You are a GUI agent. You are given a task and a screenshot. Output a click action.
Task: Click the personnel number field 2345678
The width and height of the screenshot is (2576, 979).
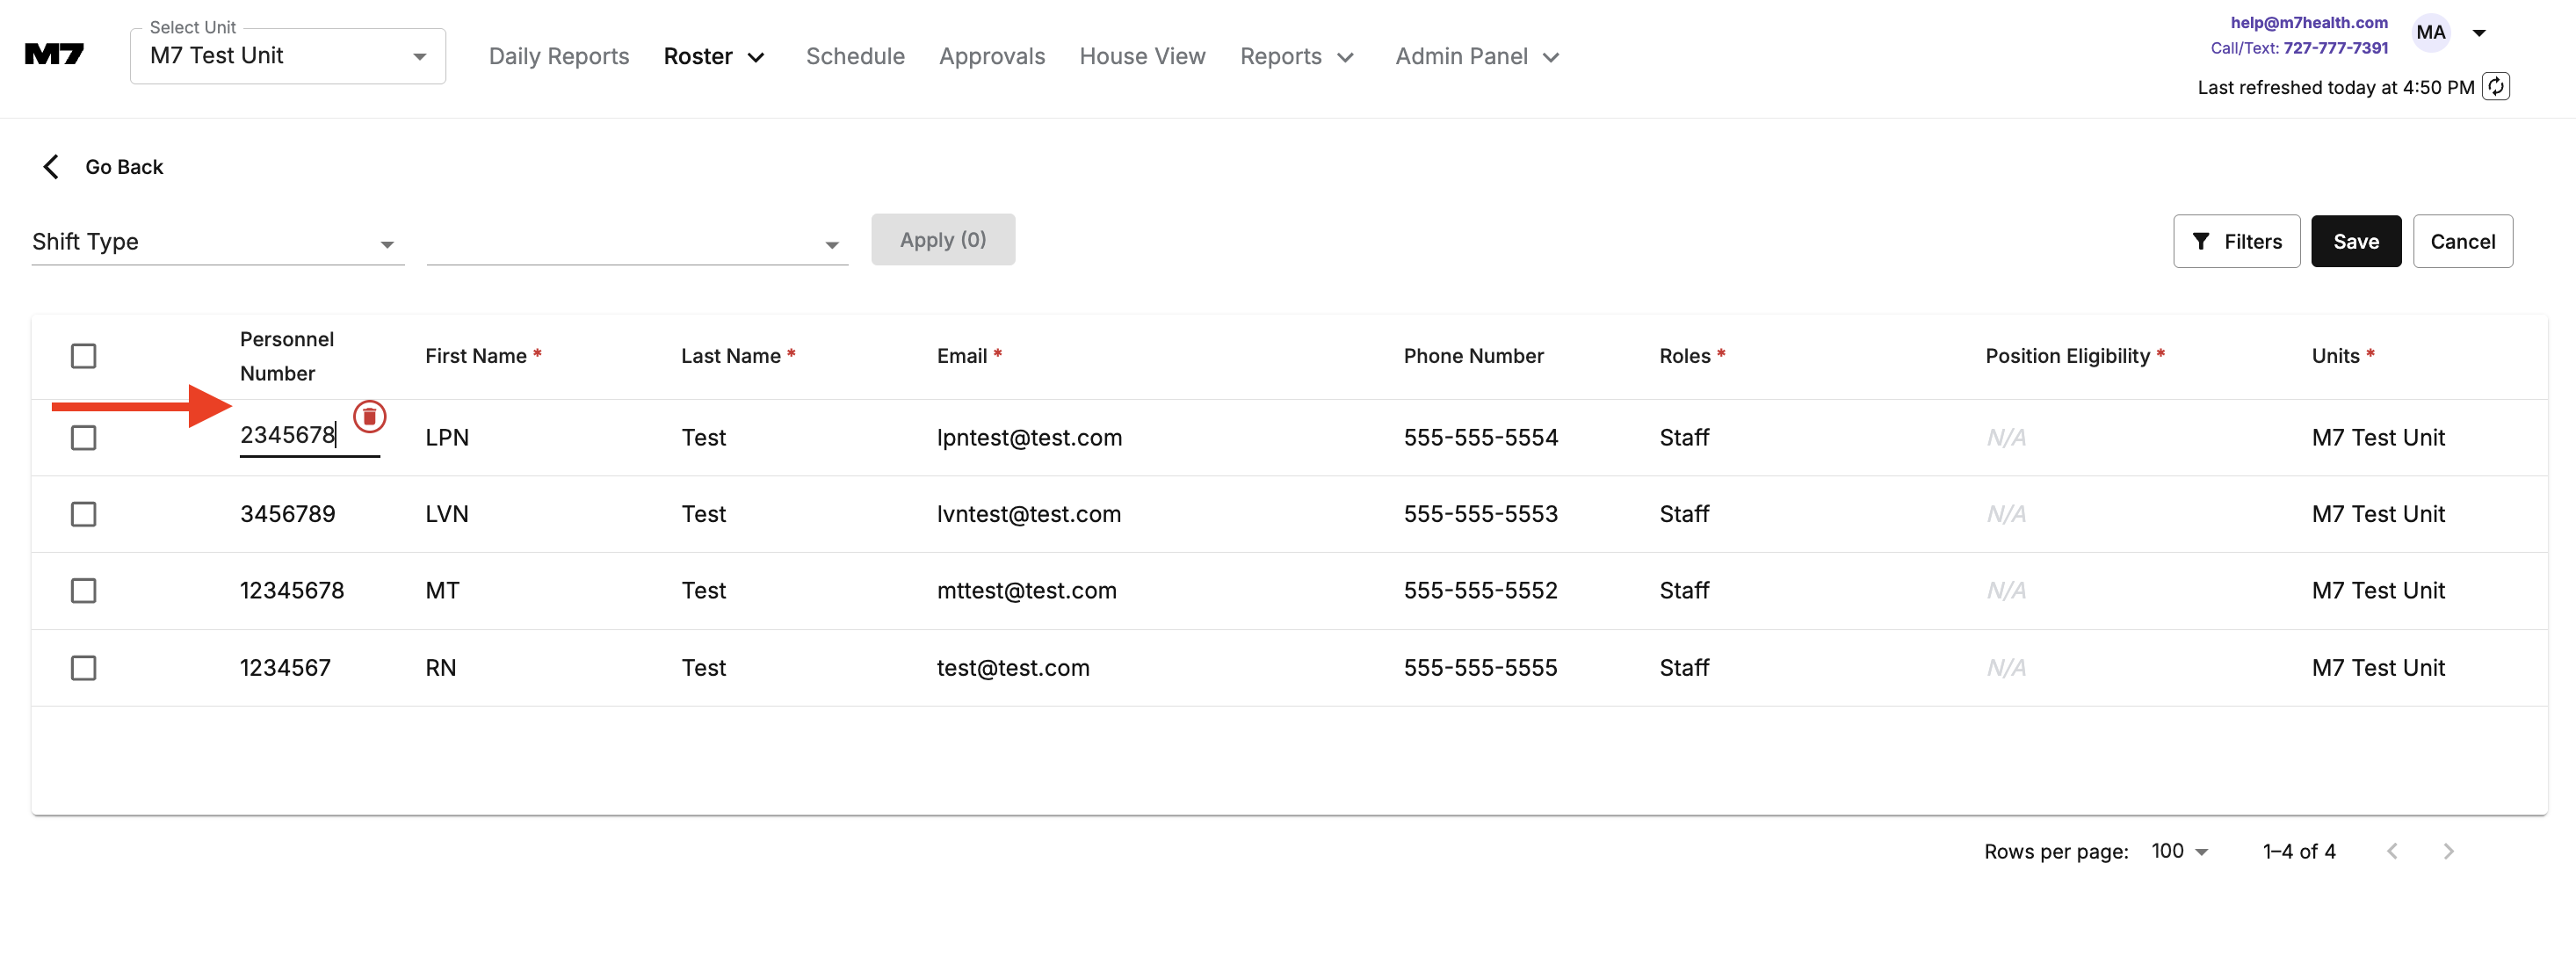(288, 435)
